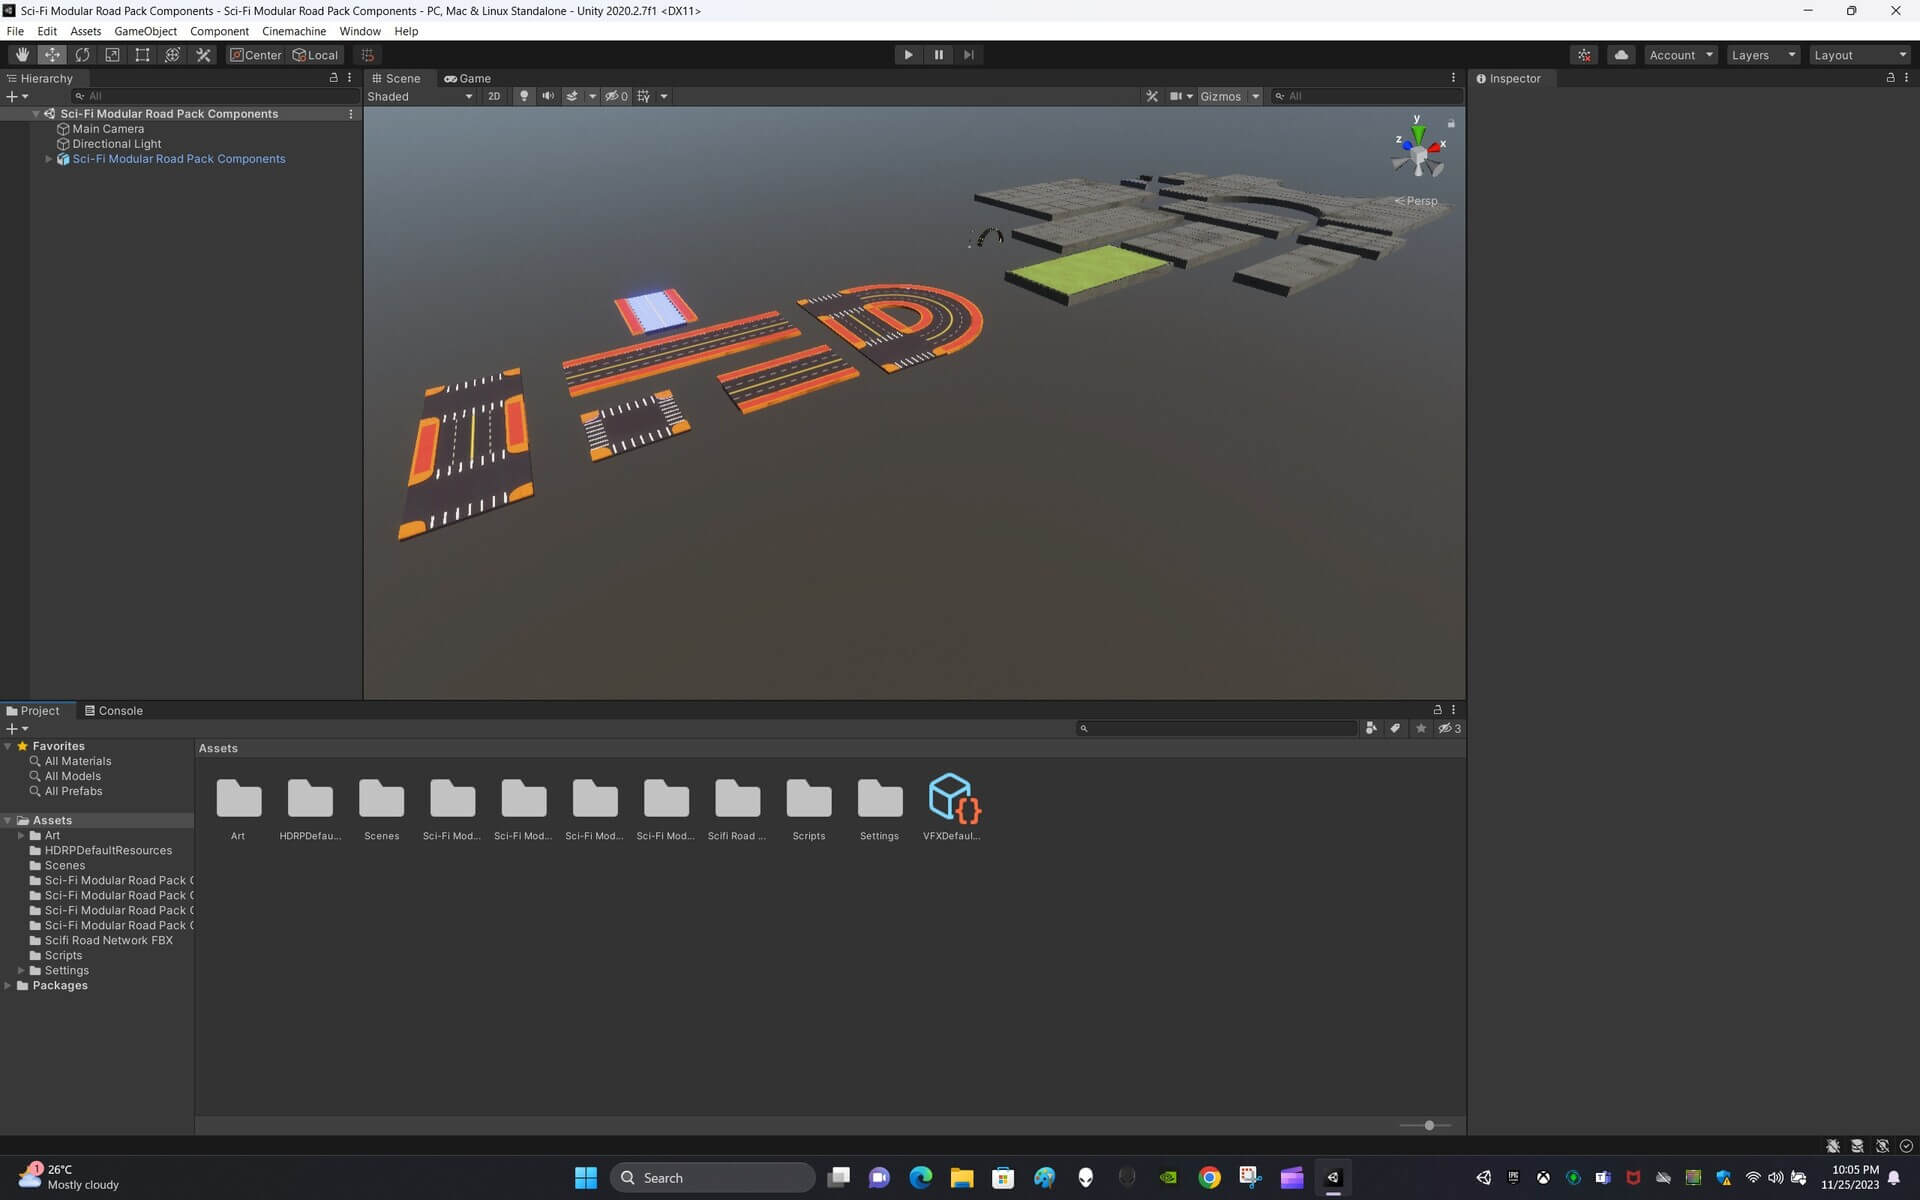This screenshot has width=1920, height=1200.
Task: Toggle 2D view mode in Scene
Action: pos(493,96)
